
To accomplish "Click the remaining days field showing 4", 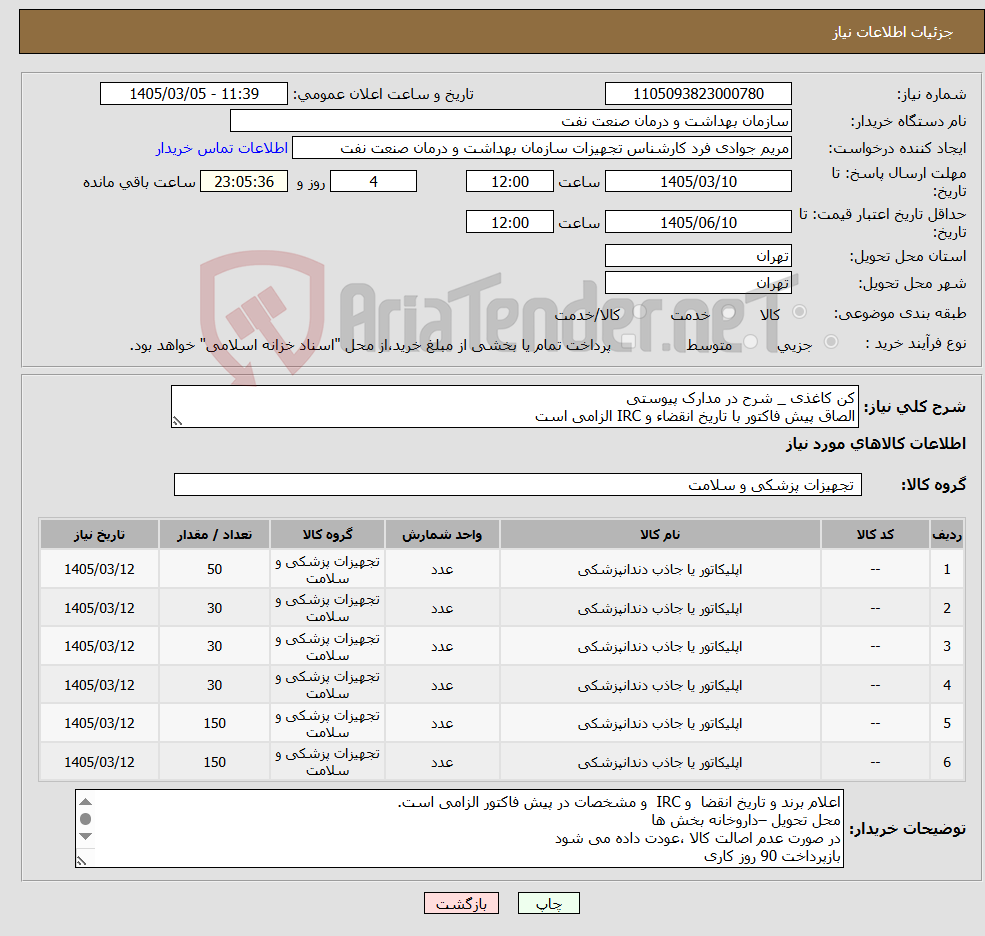I will point(373,182).
